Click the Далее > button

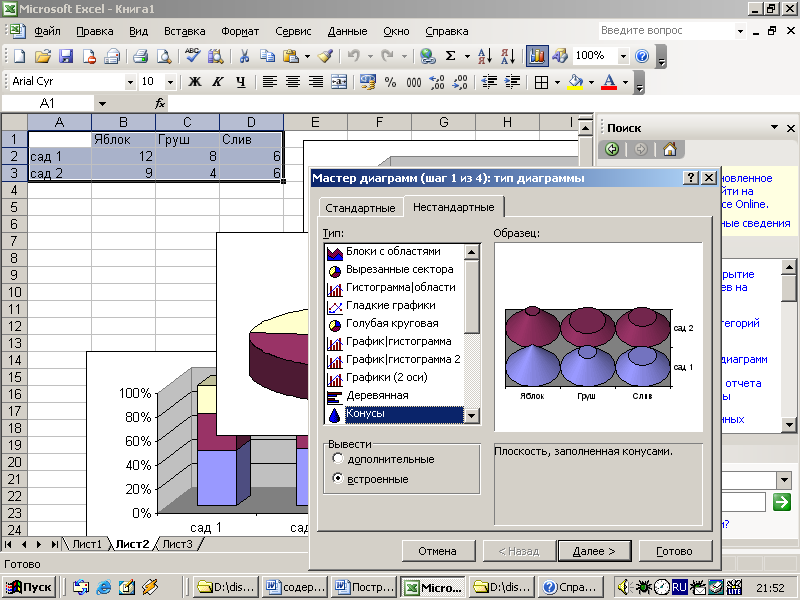tap(594, 551)
